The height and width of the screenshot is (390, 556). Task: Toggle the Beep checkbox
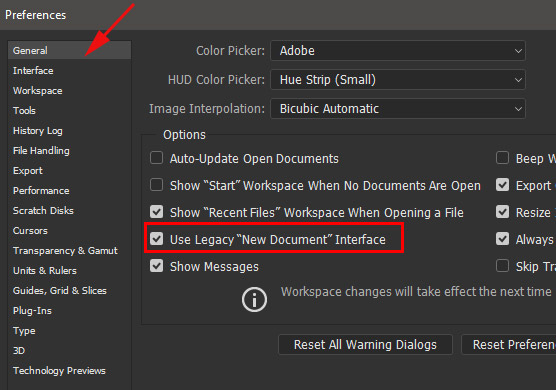coord(502,158)
